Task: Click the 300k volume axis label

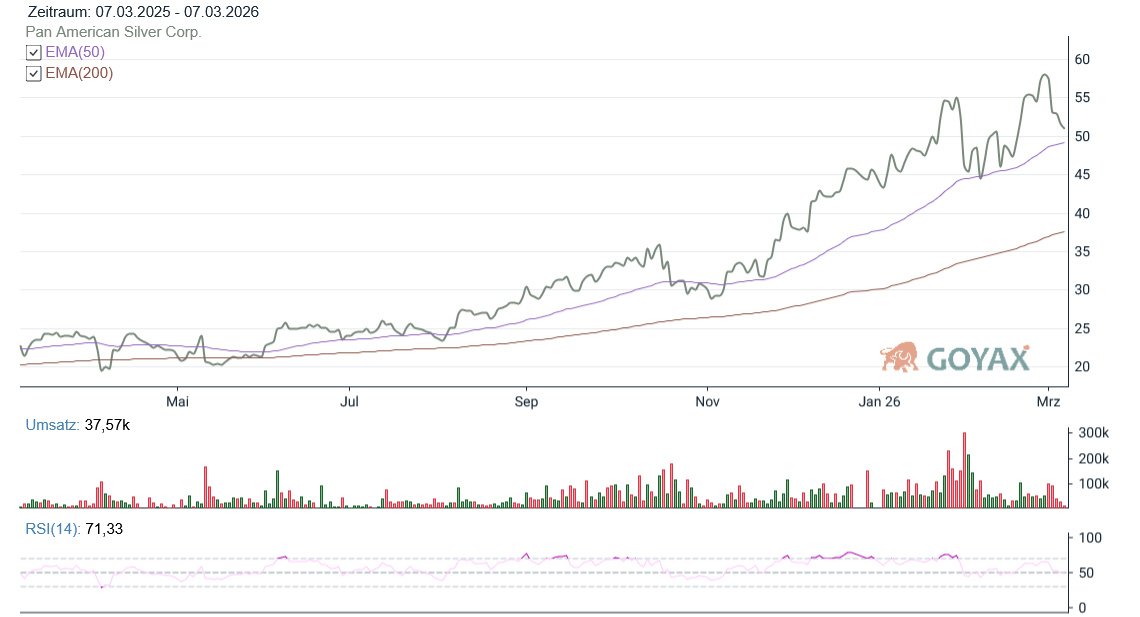Action: pyautogui.click(x=1090, y=433)
